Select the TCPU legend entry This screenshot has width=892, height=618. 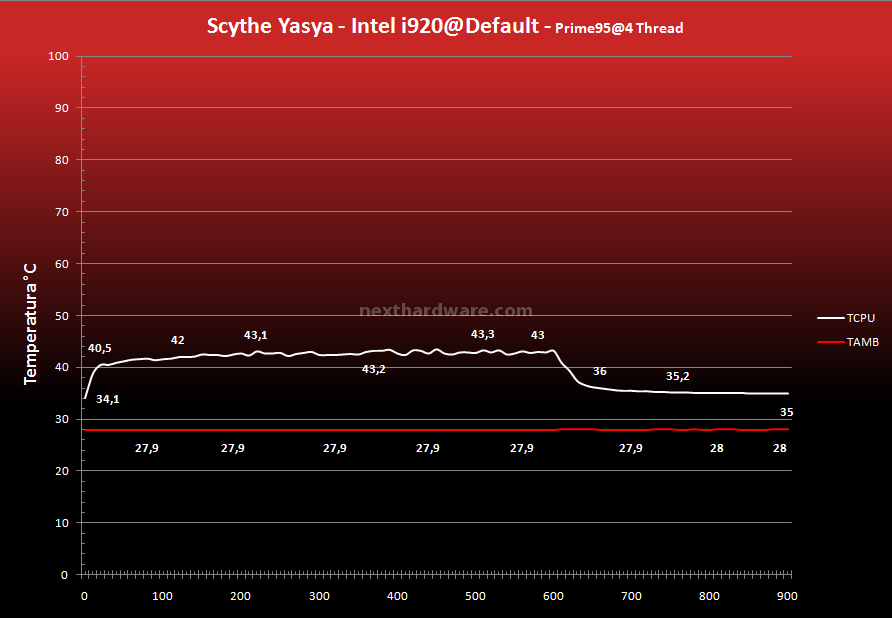(x=846, y=318)
